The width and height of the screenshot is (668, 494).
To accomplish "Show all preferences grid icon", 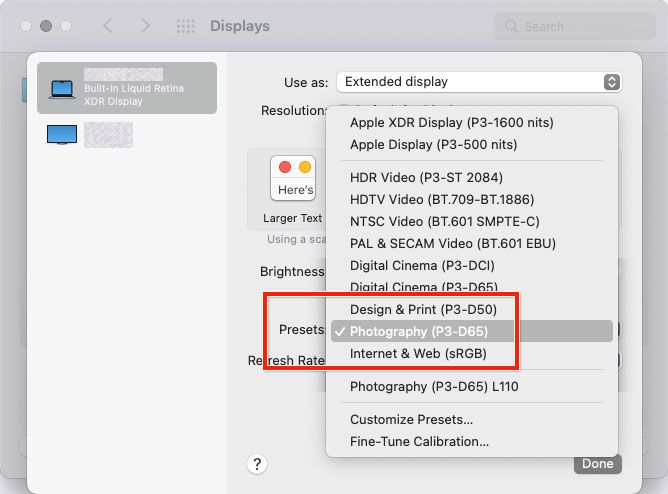I will tap(186, 26).
